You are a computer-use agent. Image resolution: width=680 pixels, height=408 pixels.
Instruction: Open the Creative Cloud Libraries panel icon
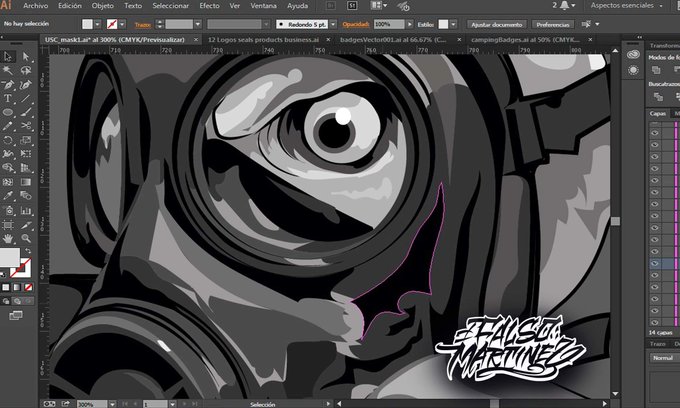click(x=633, y=54)
